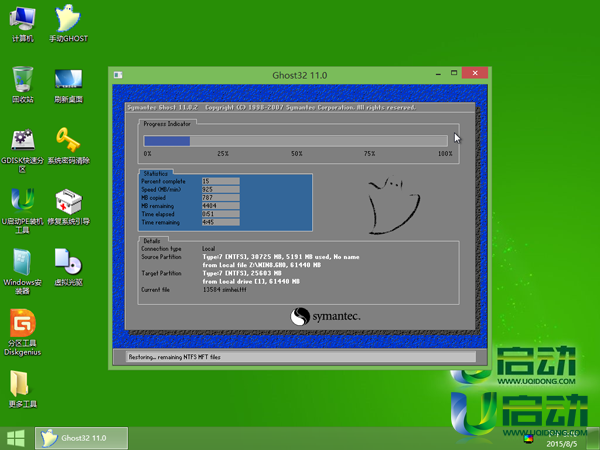
Task: Open the 更多工具 folder icon
Action: (23, 389)
